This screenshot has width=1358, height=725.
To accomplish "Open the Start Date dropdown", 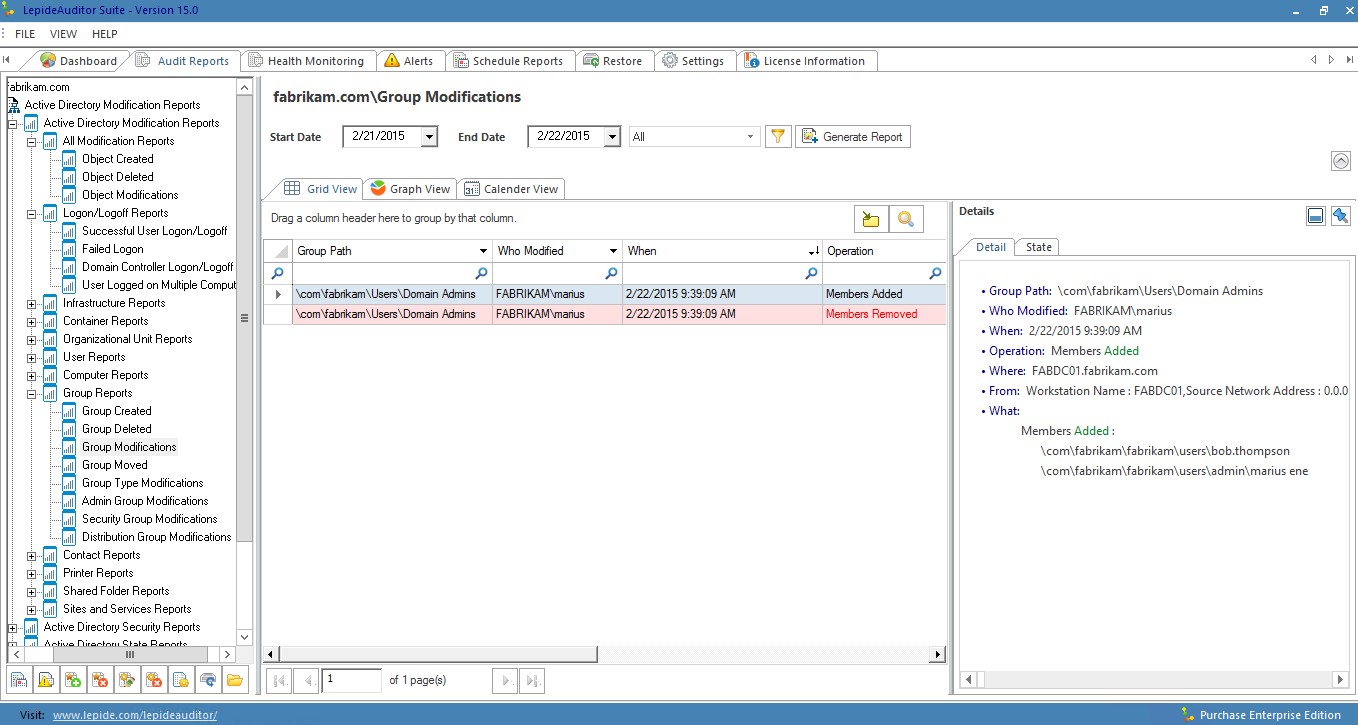I will tap(429, 137).
